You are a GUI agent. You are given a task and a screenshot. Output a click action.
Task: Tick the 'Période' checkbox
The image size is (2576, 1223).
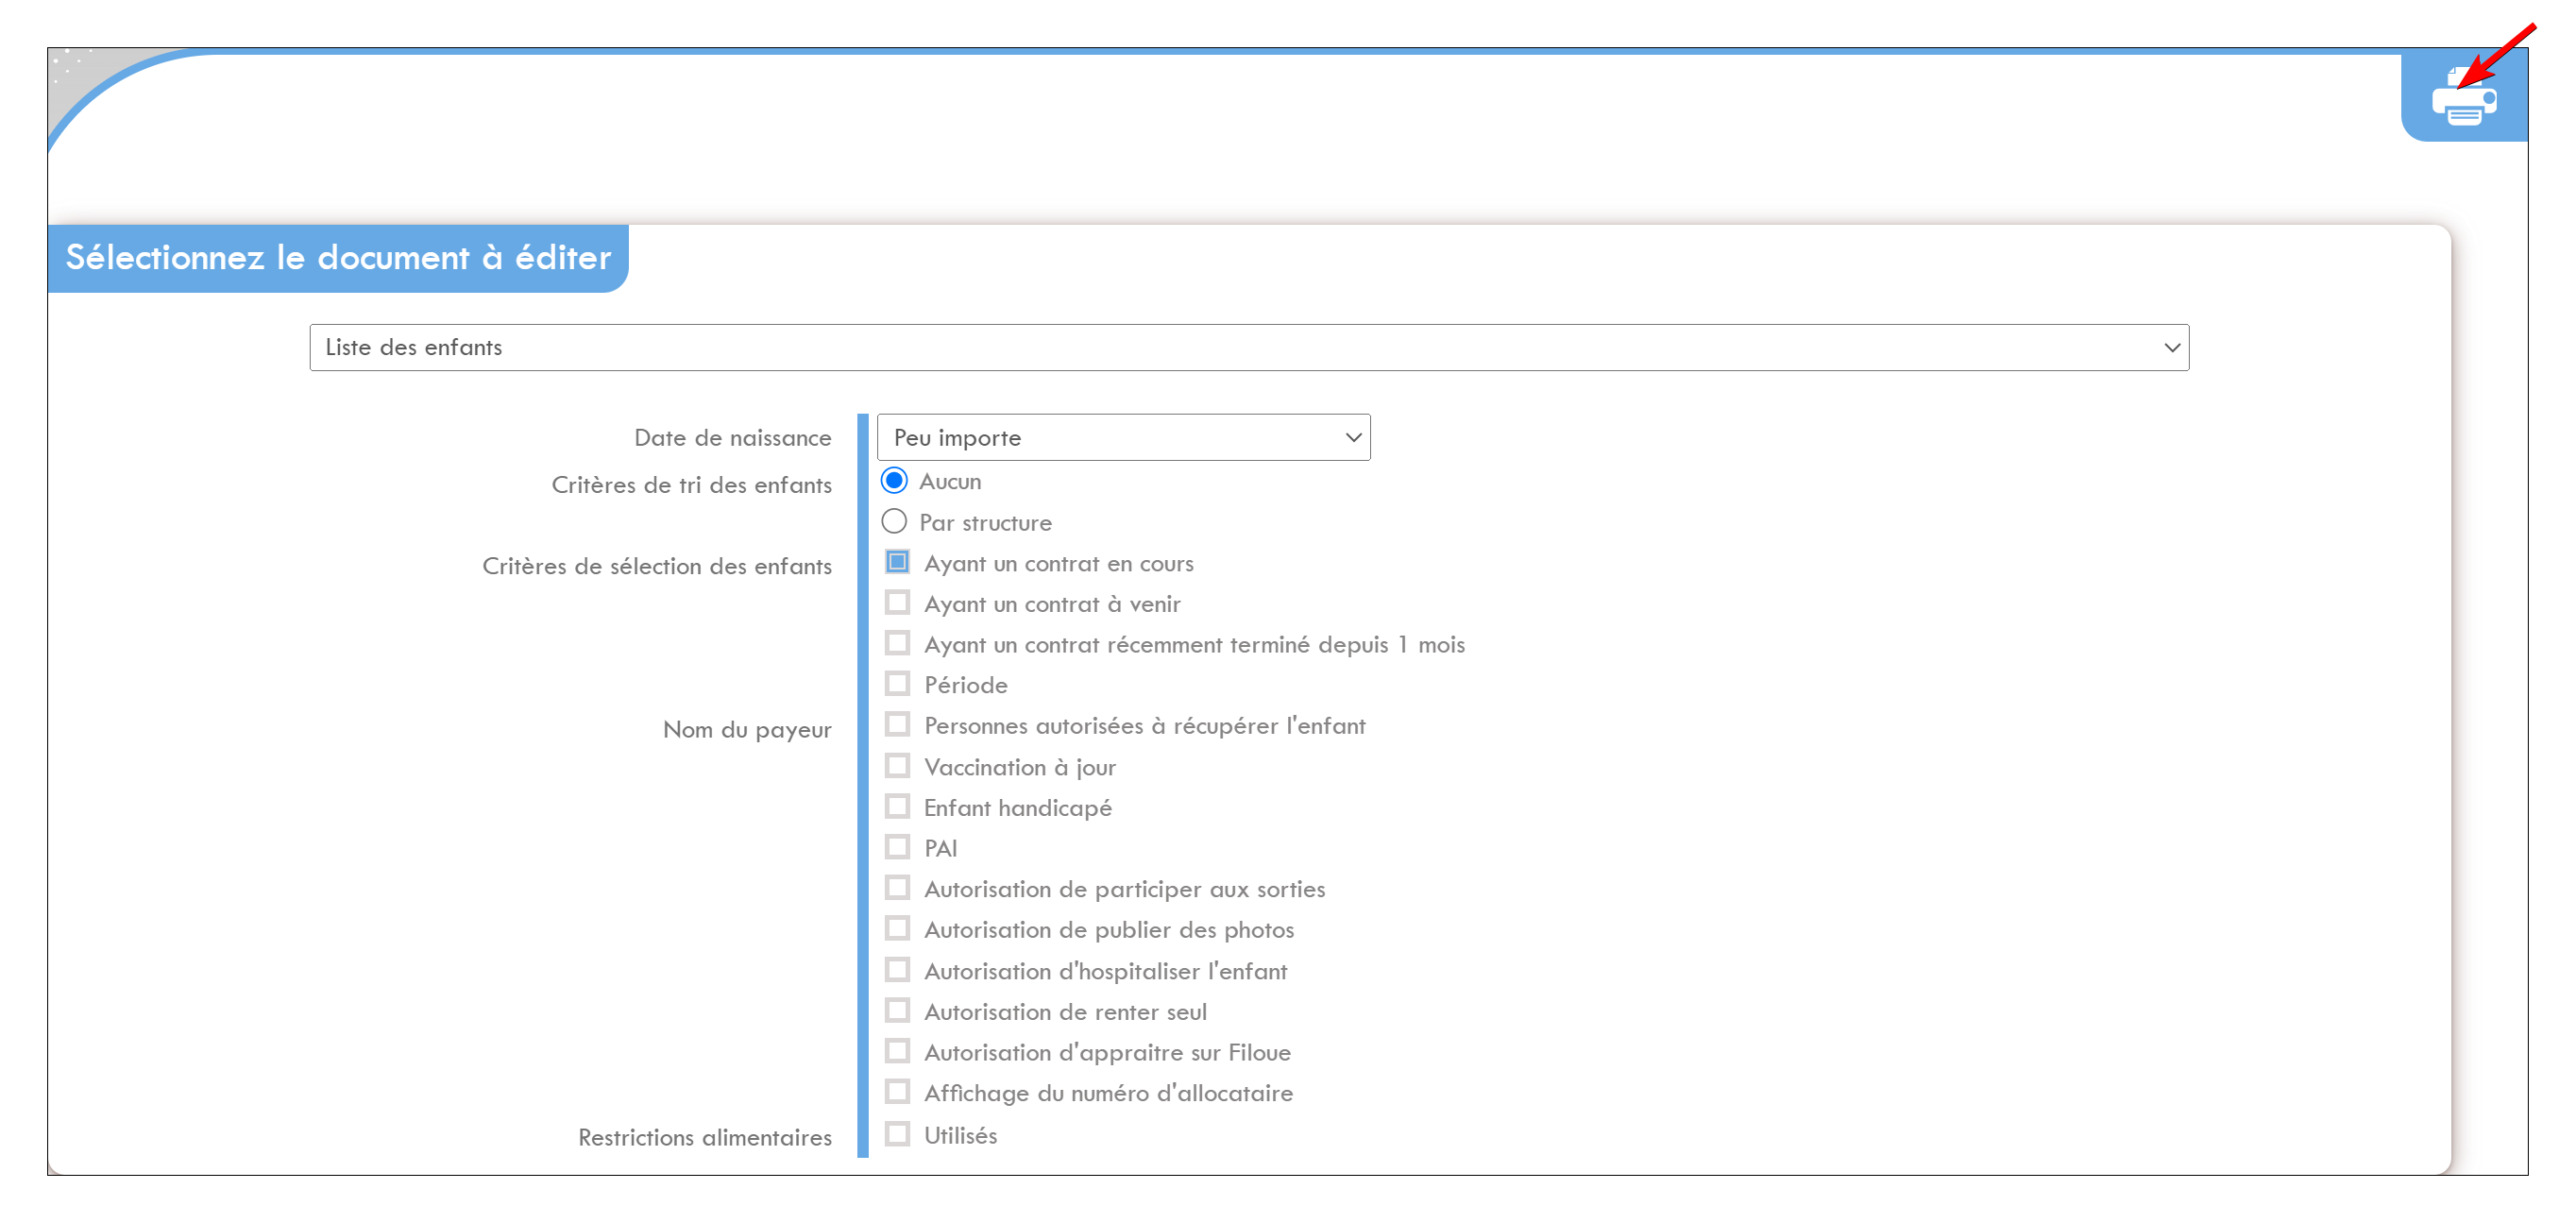click(x=897, y=684)
